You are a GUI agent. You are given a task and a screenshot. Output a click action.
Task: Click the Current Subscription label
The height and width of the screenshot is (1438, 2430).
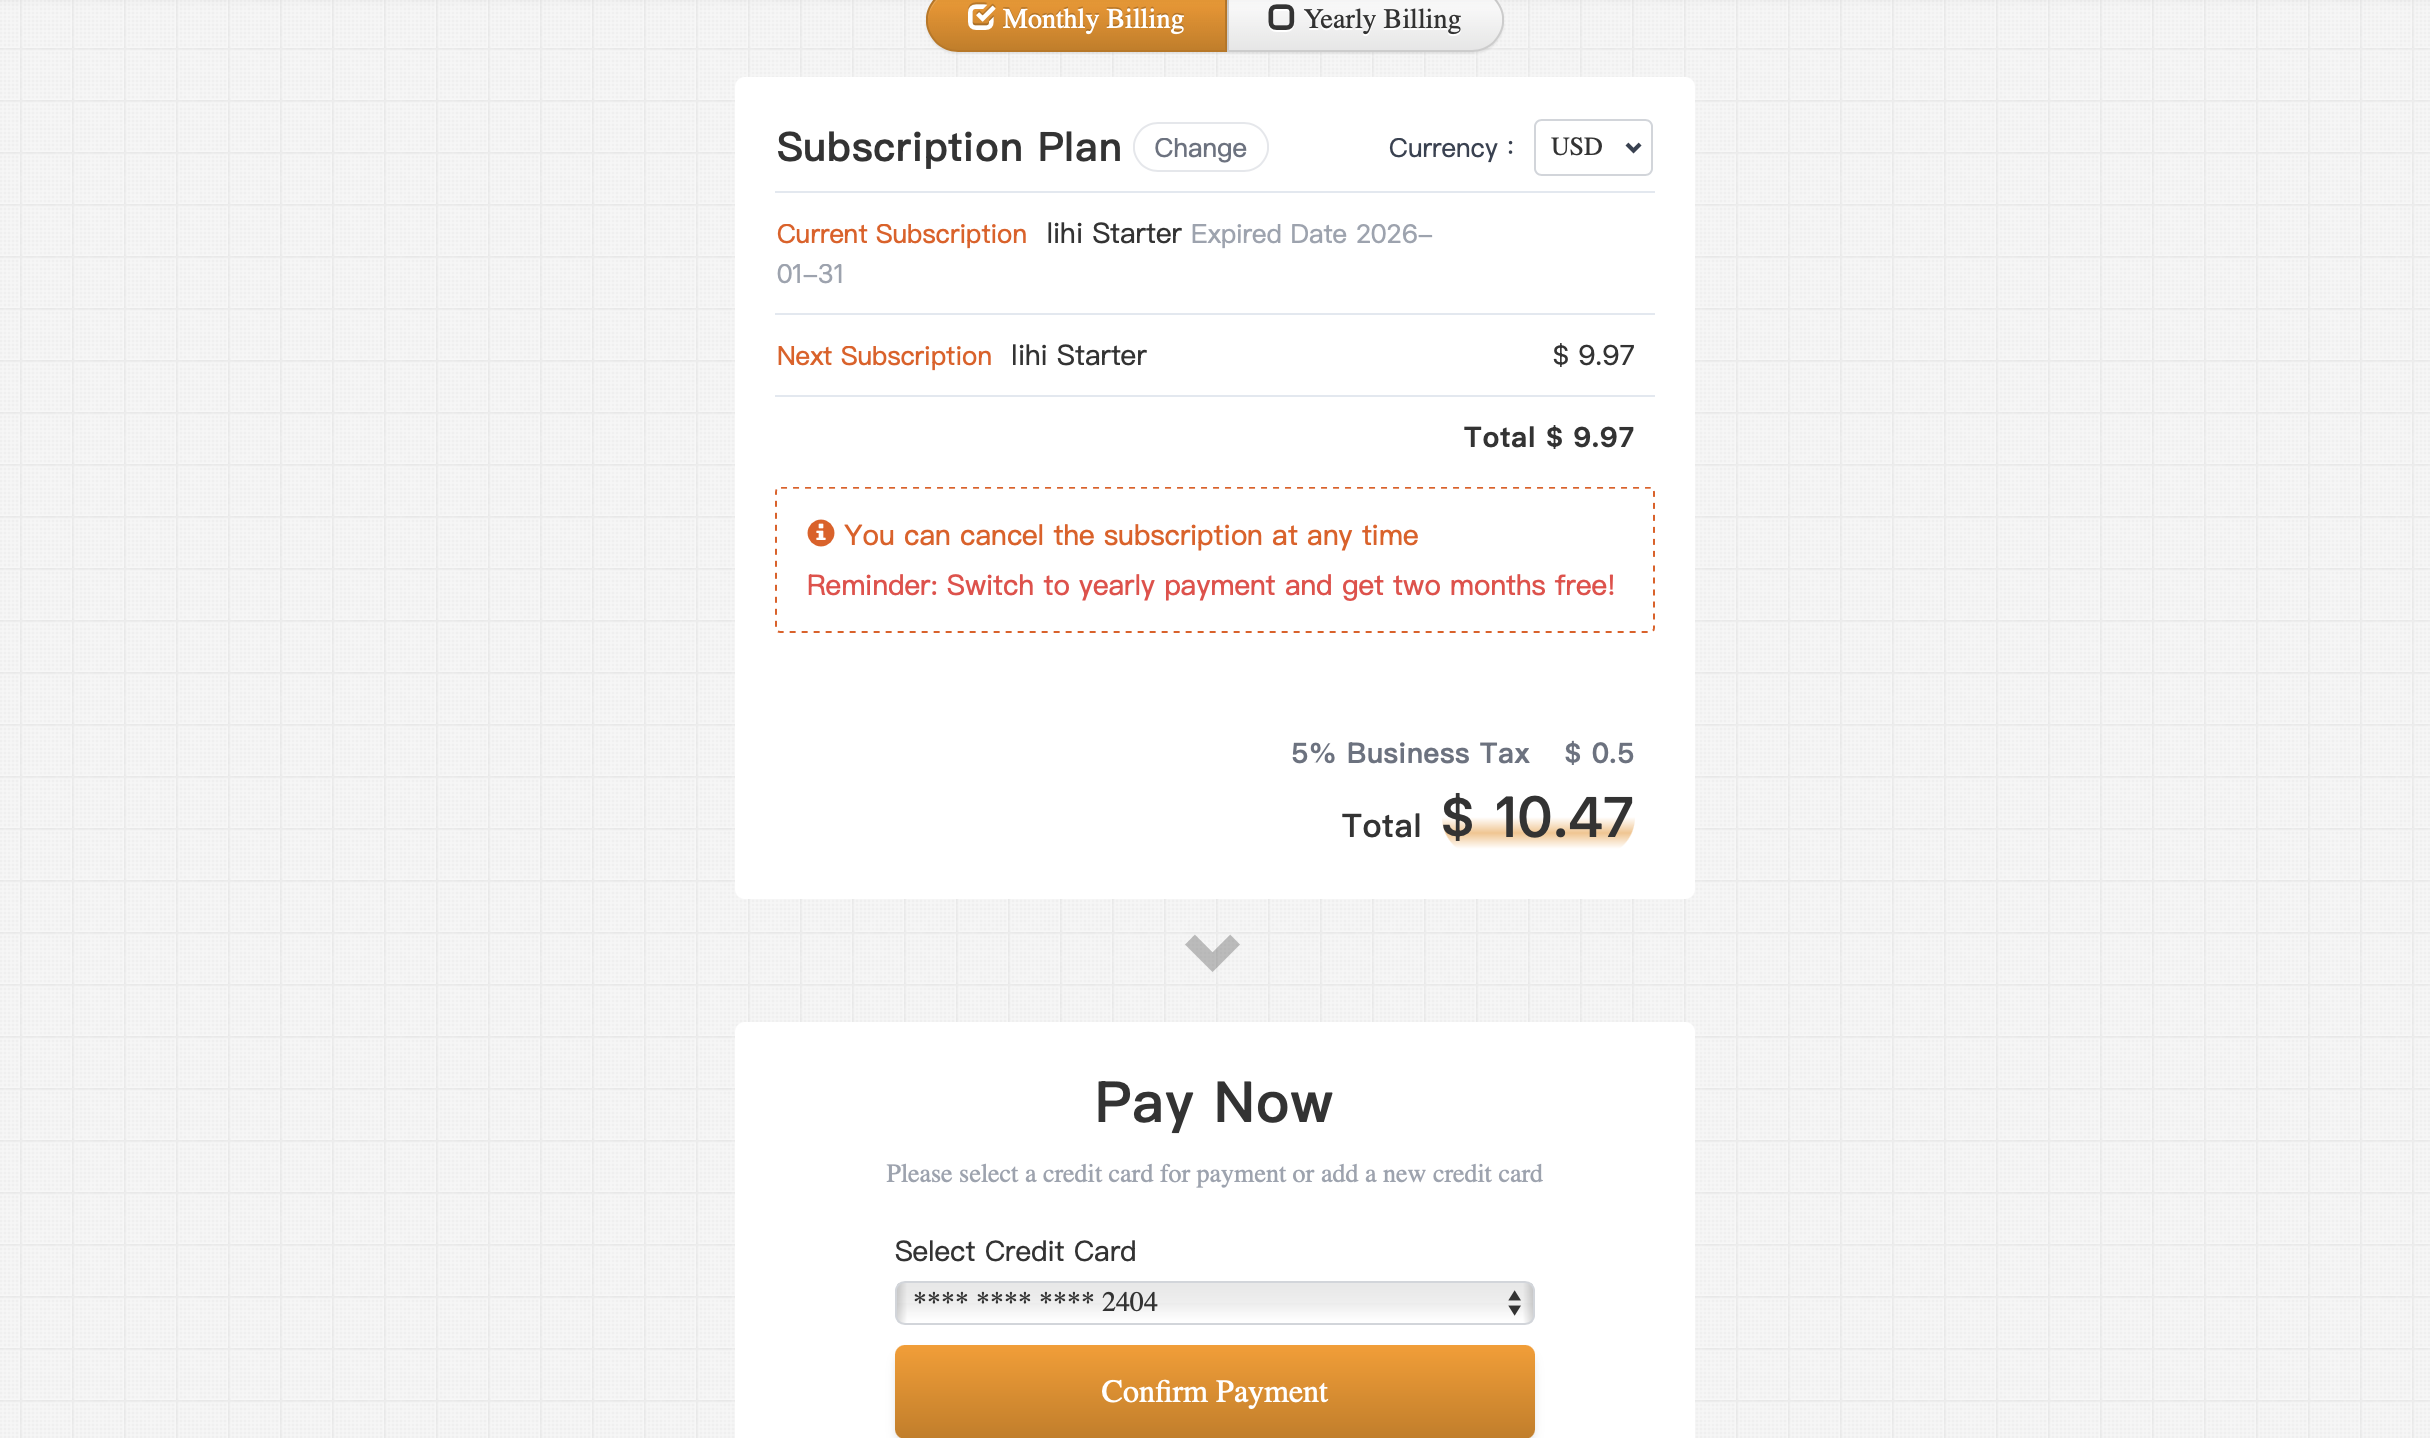(901, 234)
